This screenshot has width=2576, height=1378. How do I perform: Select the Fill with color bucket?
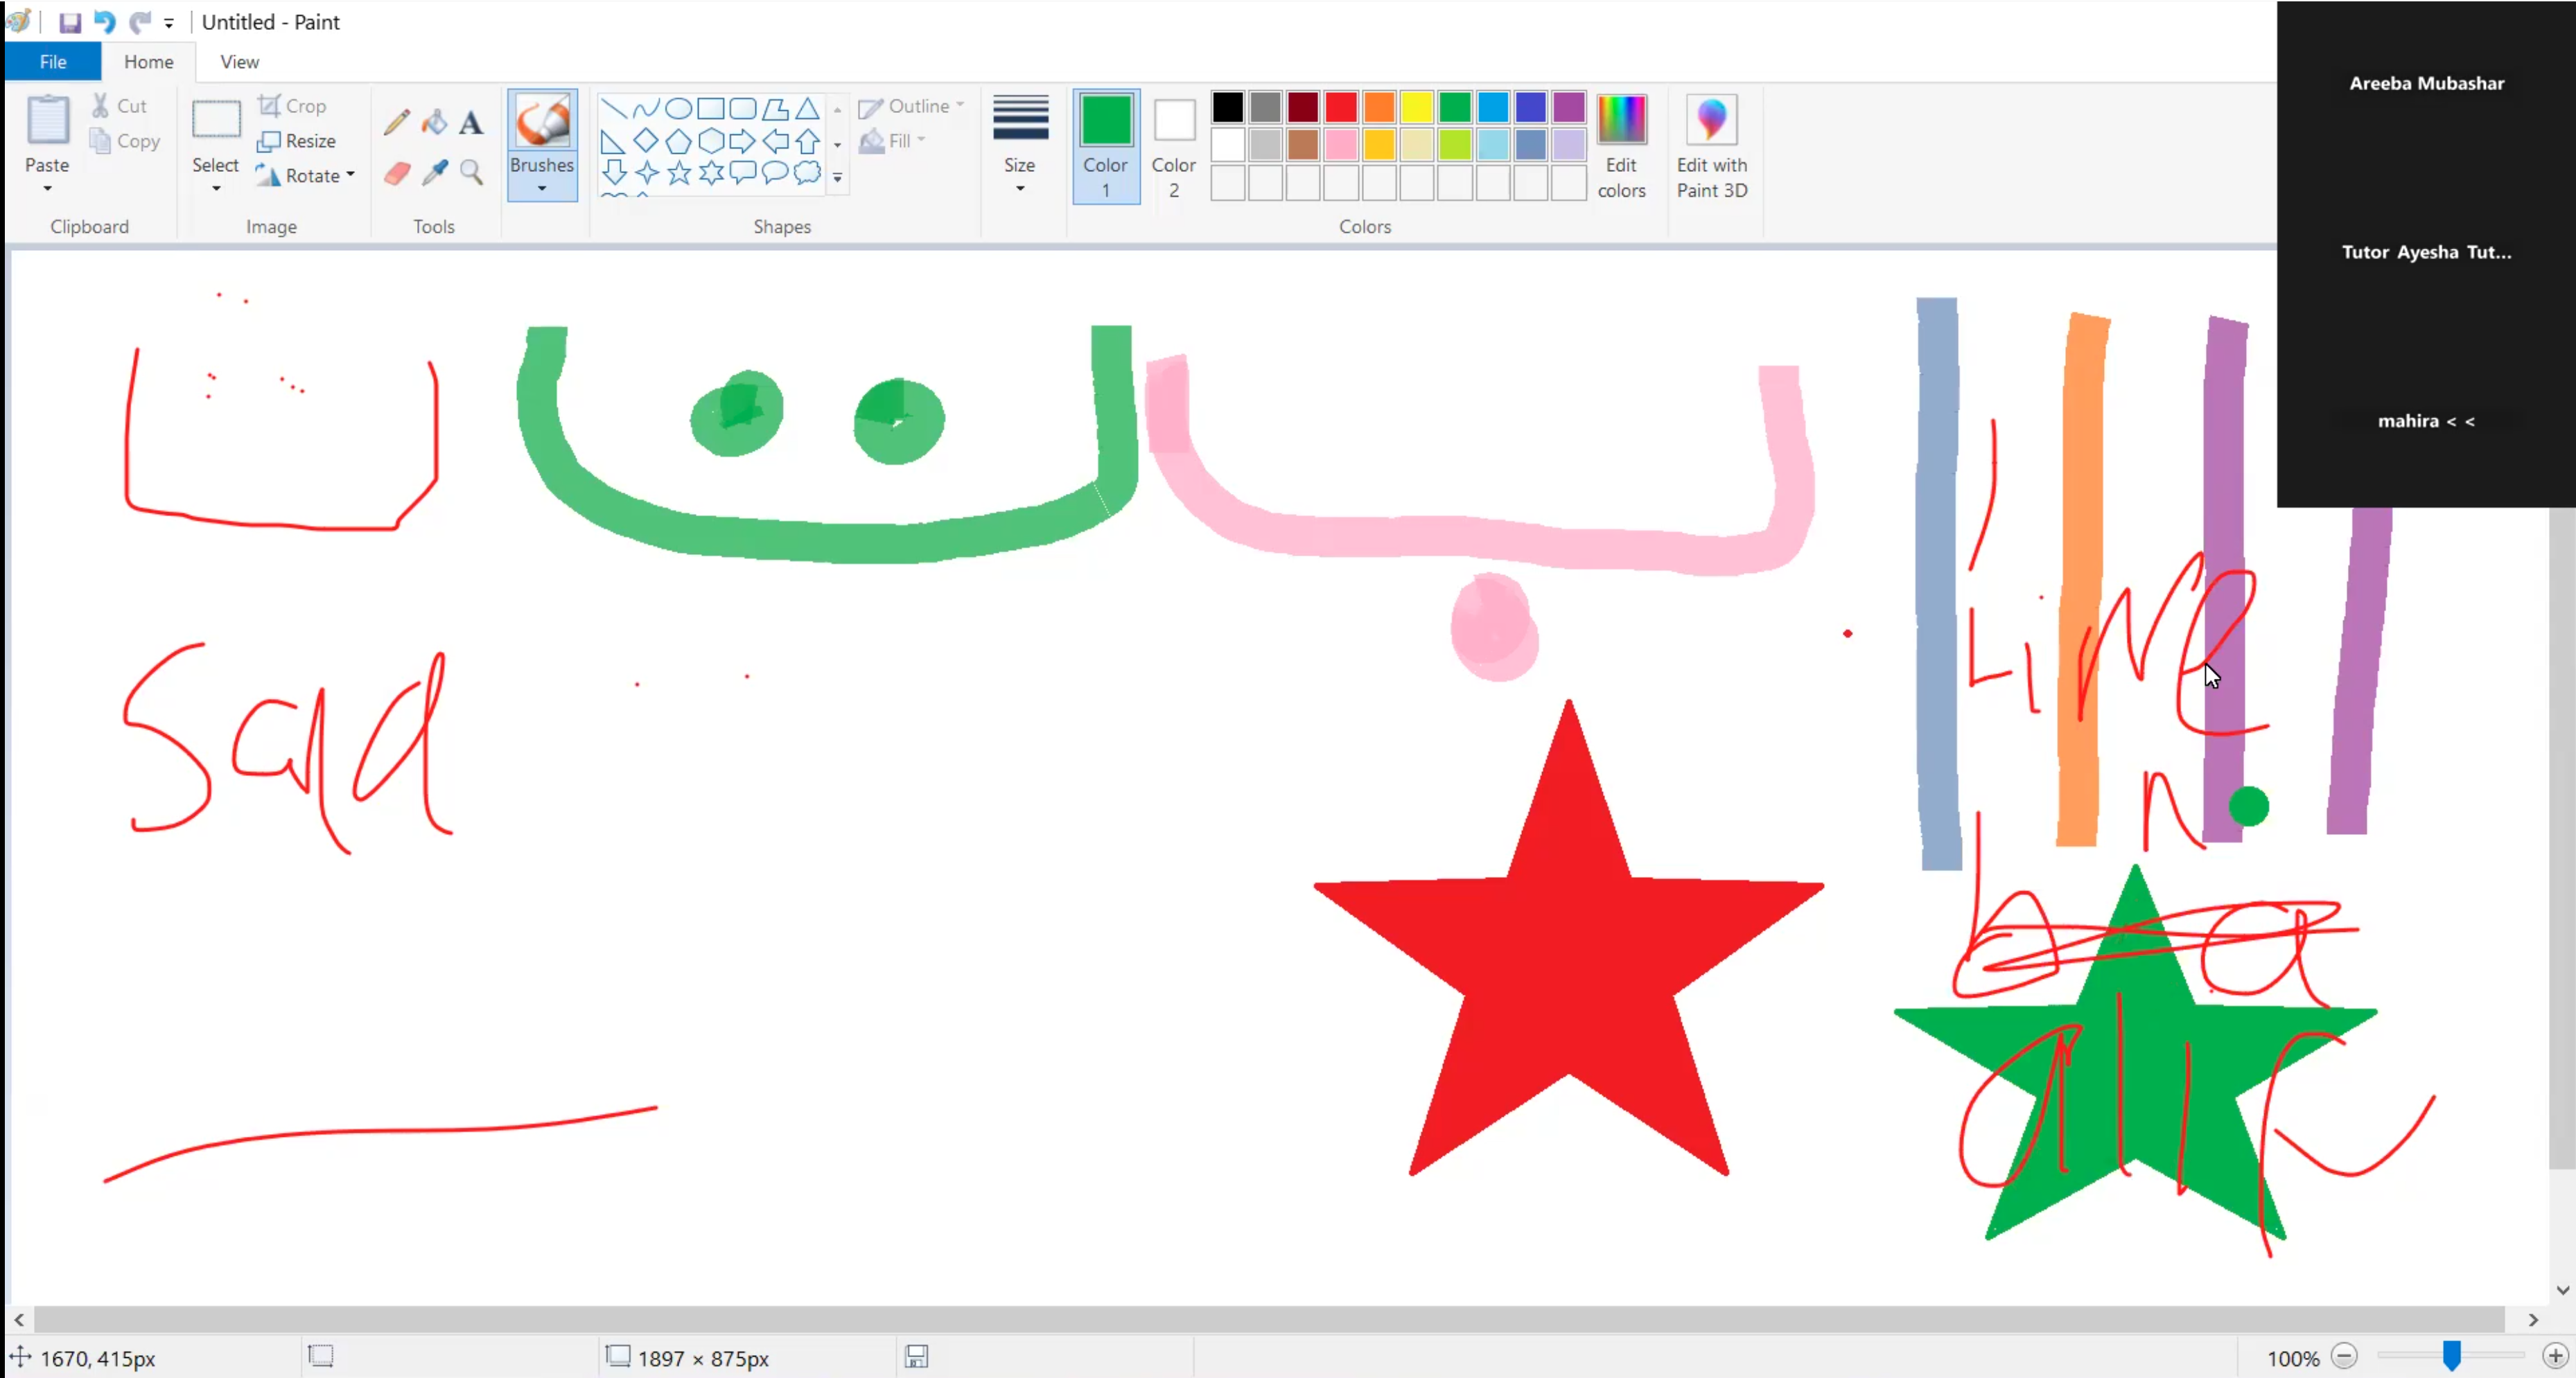[x=434, y=122]
